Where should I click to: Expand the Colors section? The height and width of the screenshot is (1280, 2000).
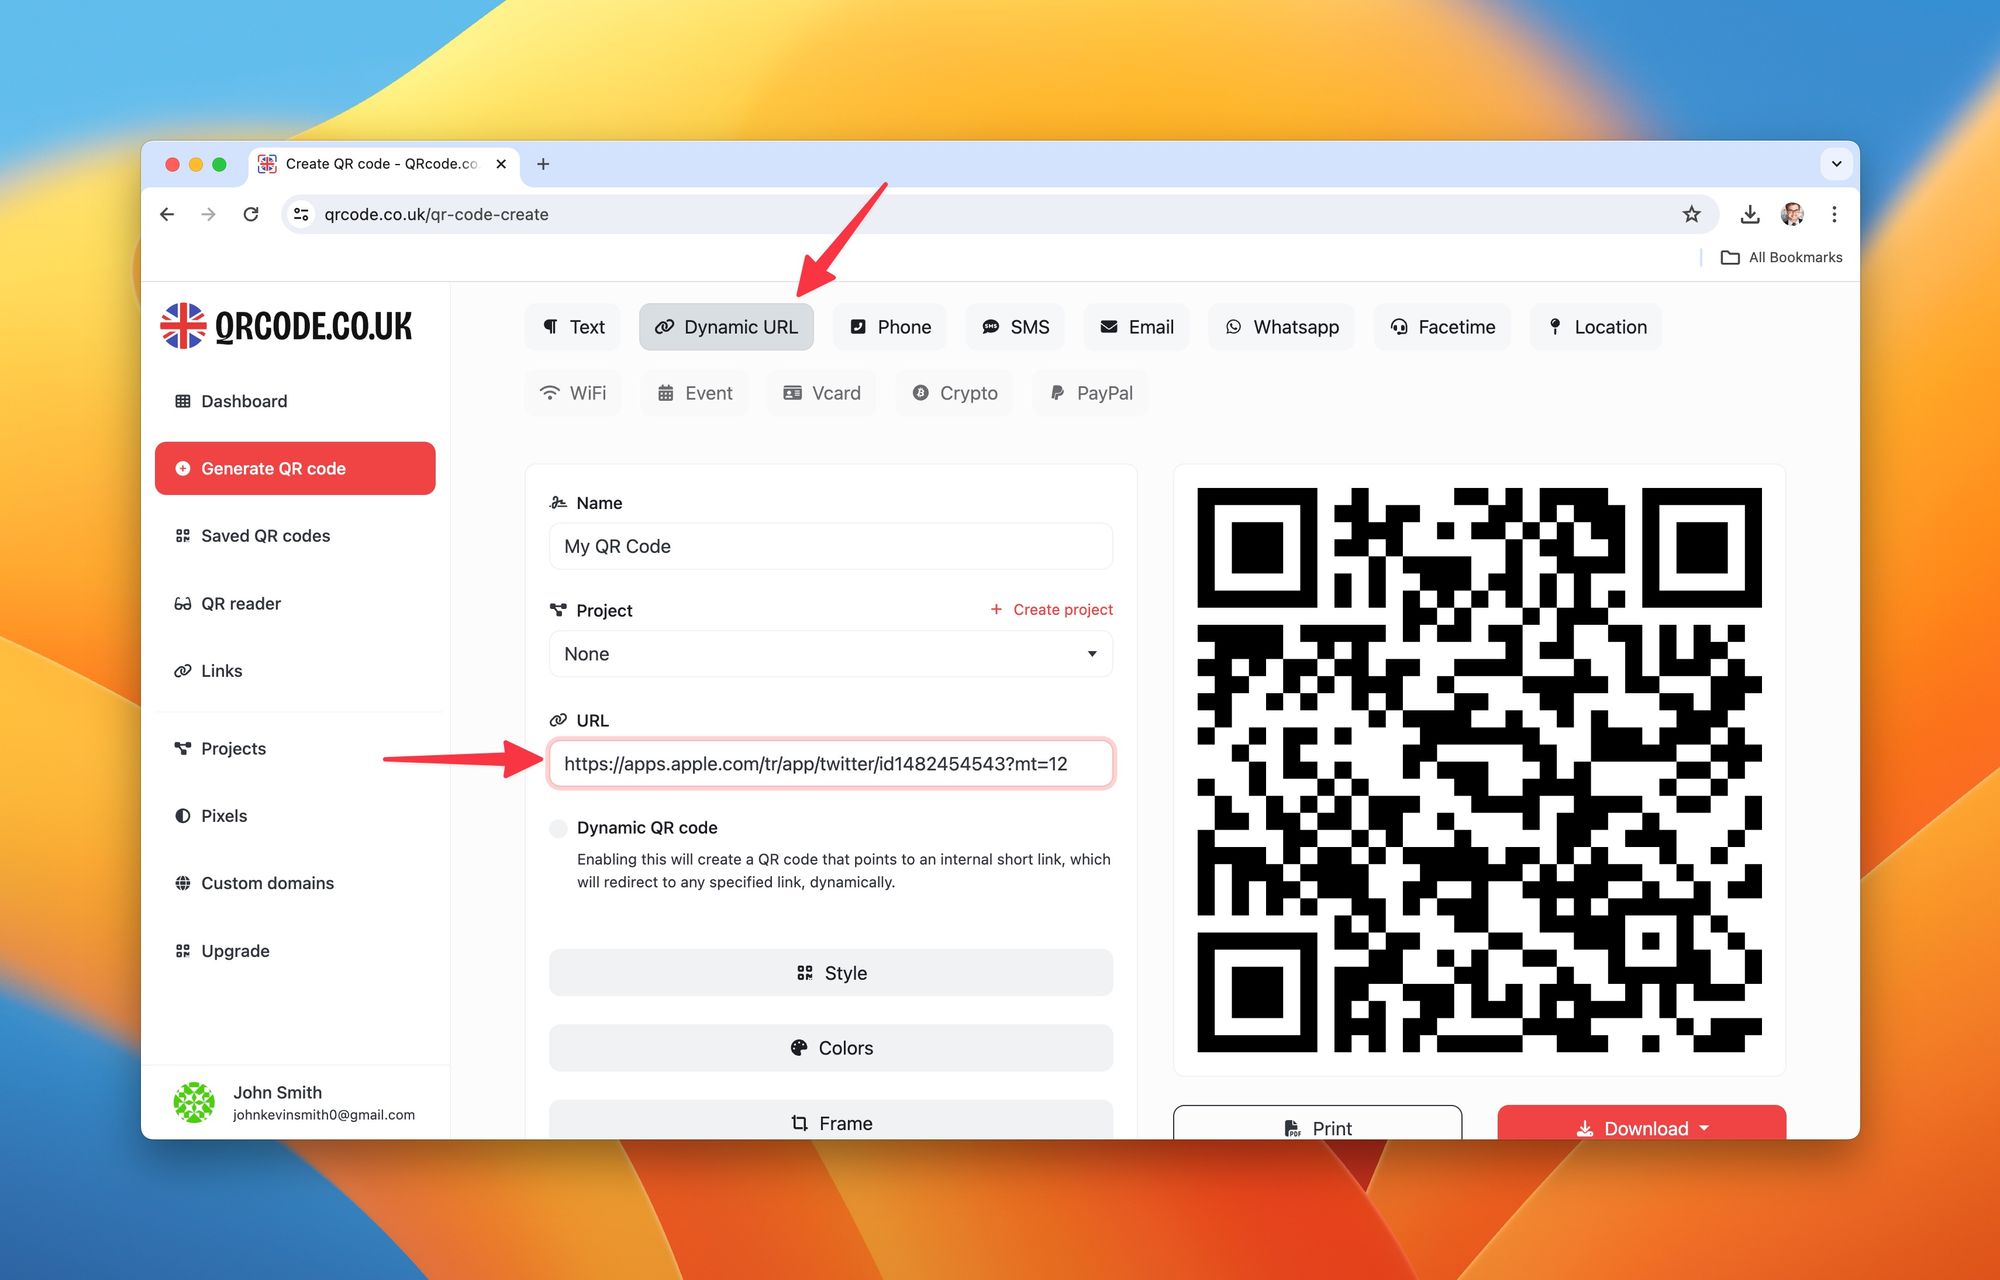click(x=831, y=1048)
